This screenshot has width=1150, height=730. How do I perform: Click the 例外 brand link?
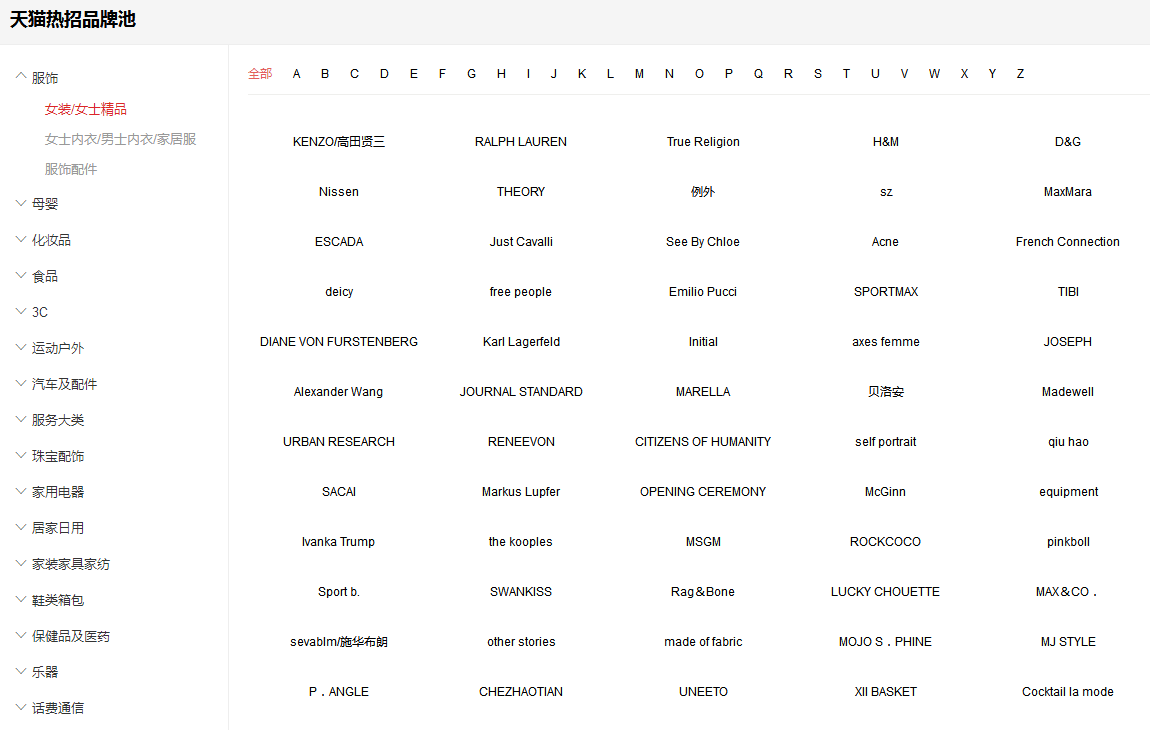[x=703, y=191]
